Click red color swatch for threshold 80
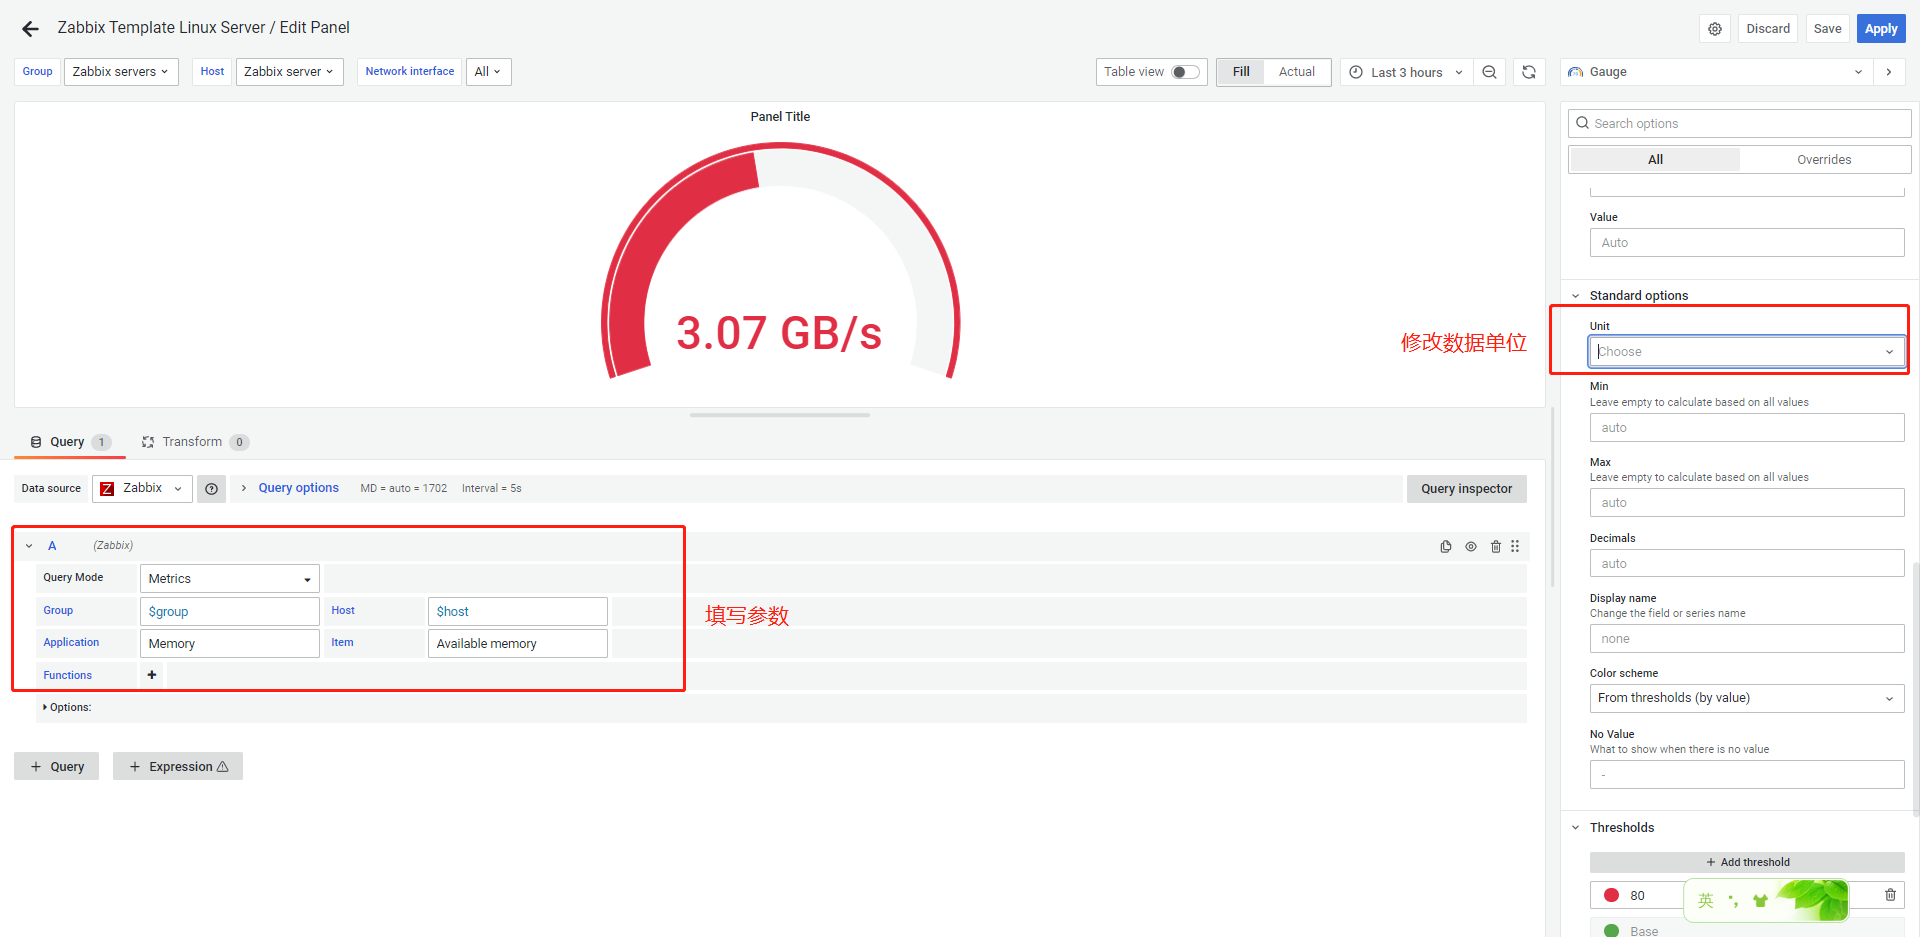This screenshot has height=937, width=1920. (1611, 895)
